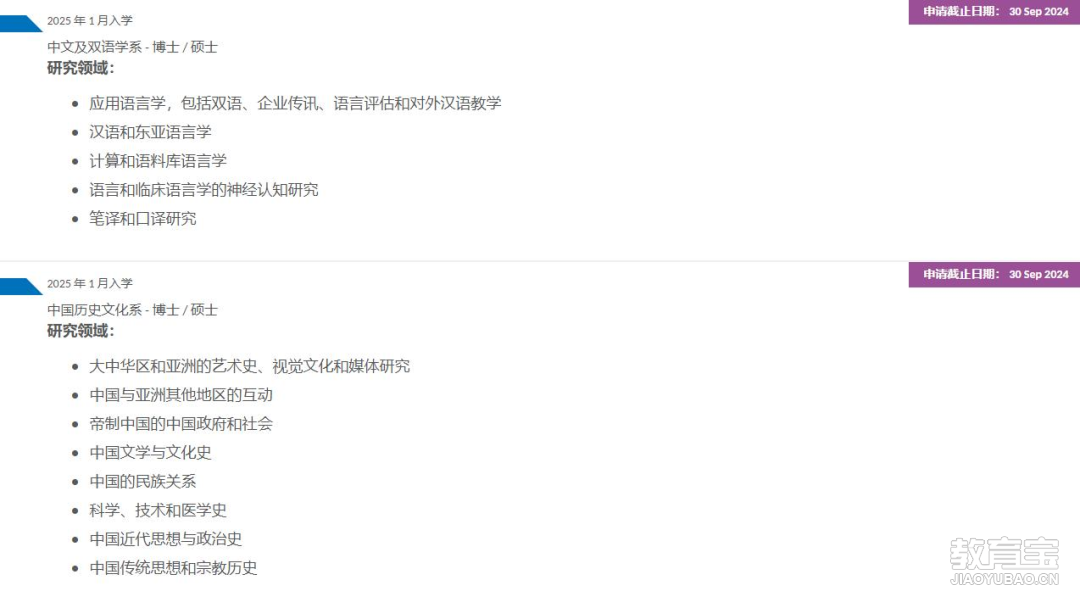Click 大中华区和亚洲的艺术史 research item

coord(249,366)
